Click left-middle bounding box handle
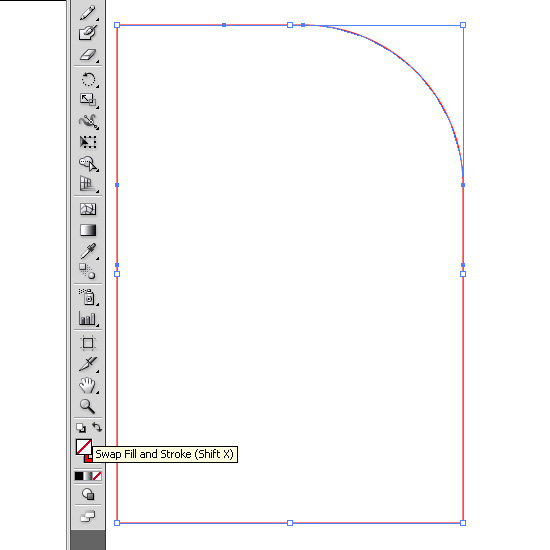This screenshot has width=550, height=550. click(117, 274)
